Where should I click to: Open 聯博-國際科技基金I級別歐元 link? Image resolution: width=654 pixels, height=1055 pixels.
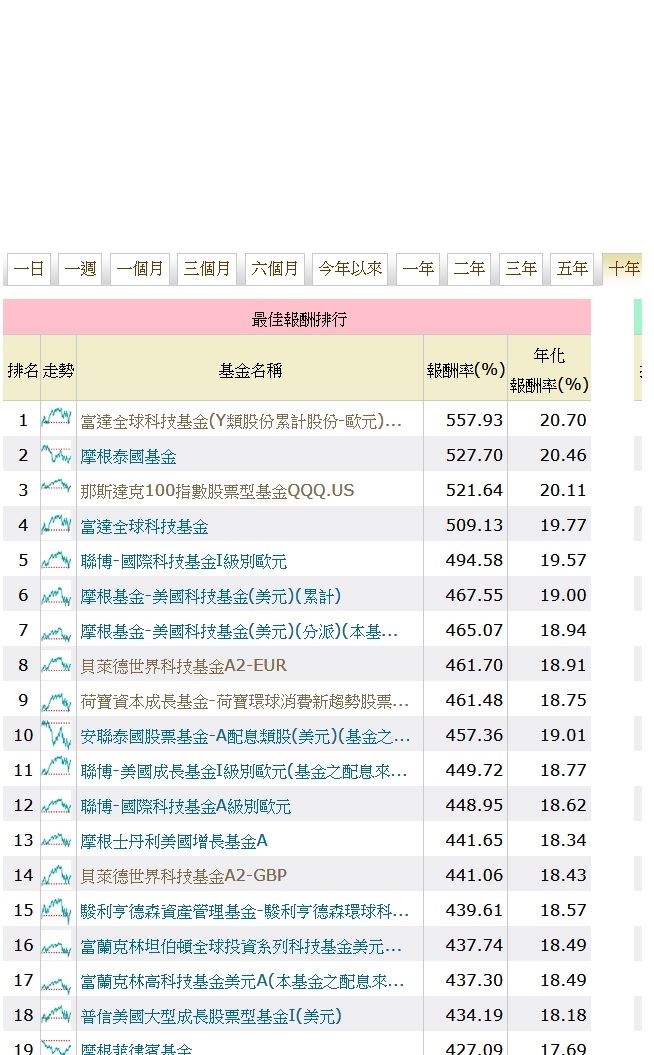pos(184,561)
